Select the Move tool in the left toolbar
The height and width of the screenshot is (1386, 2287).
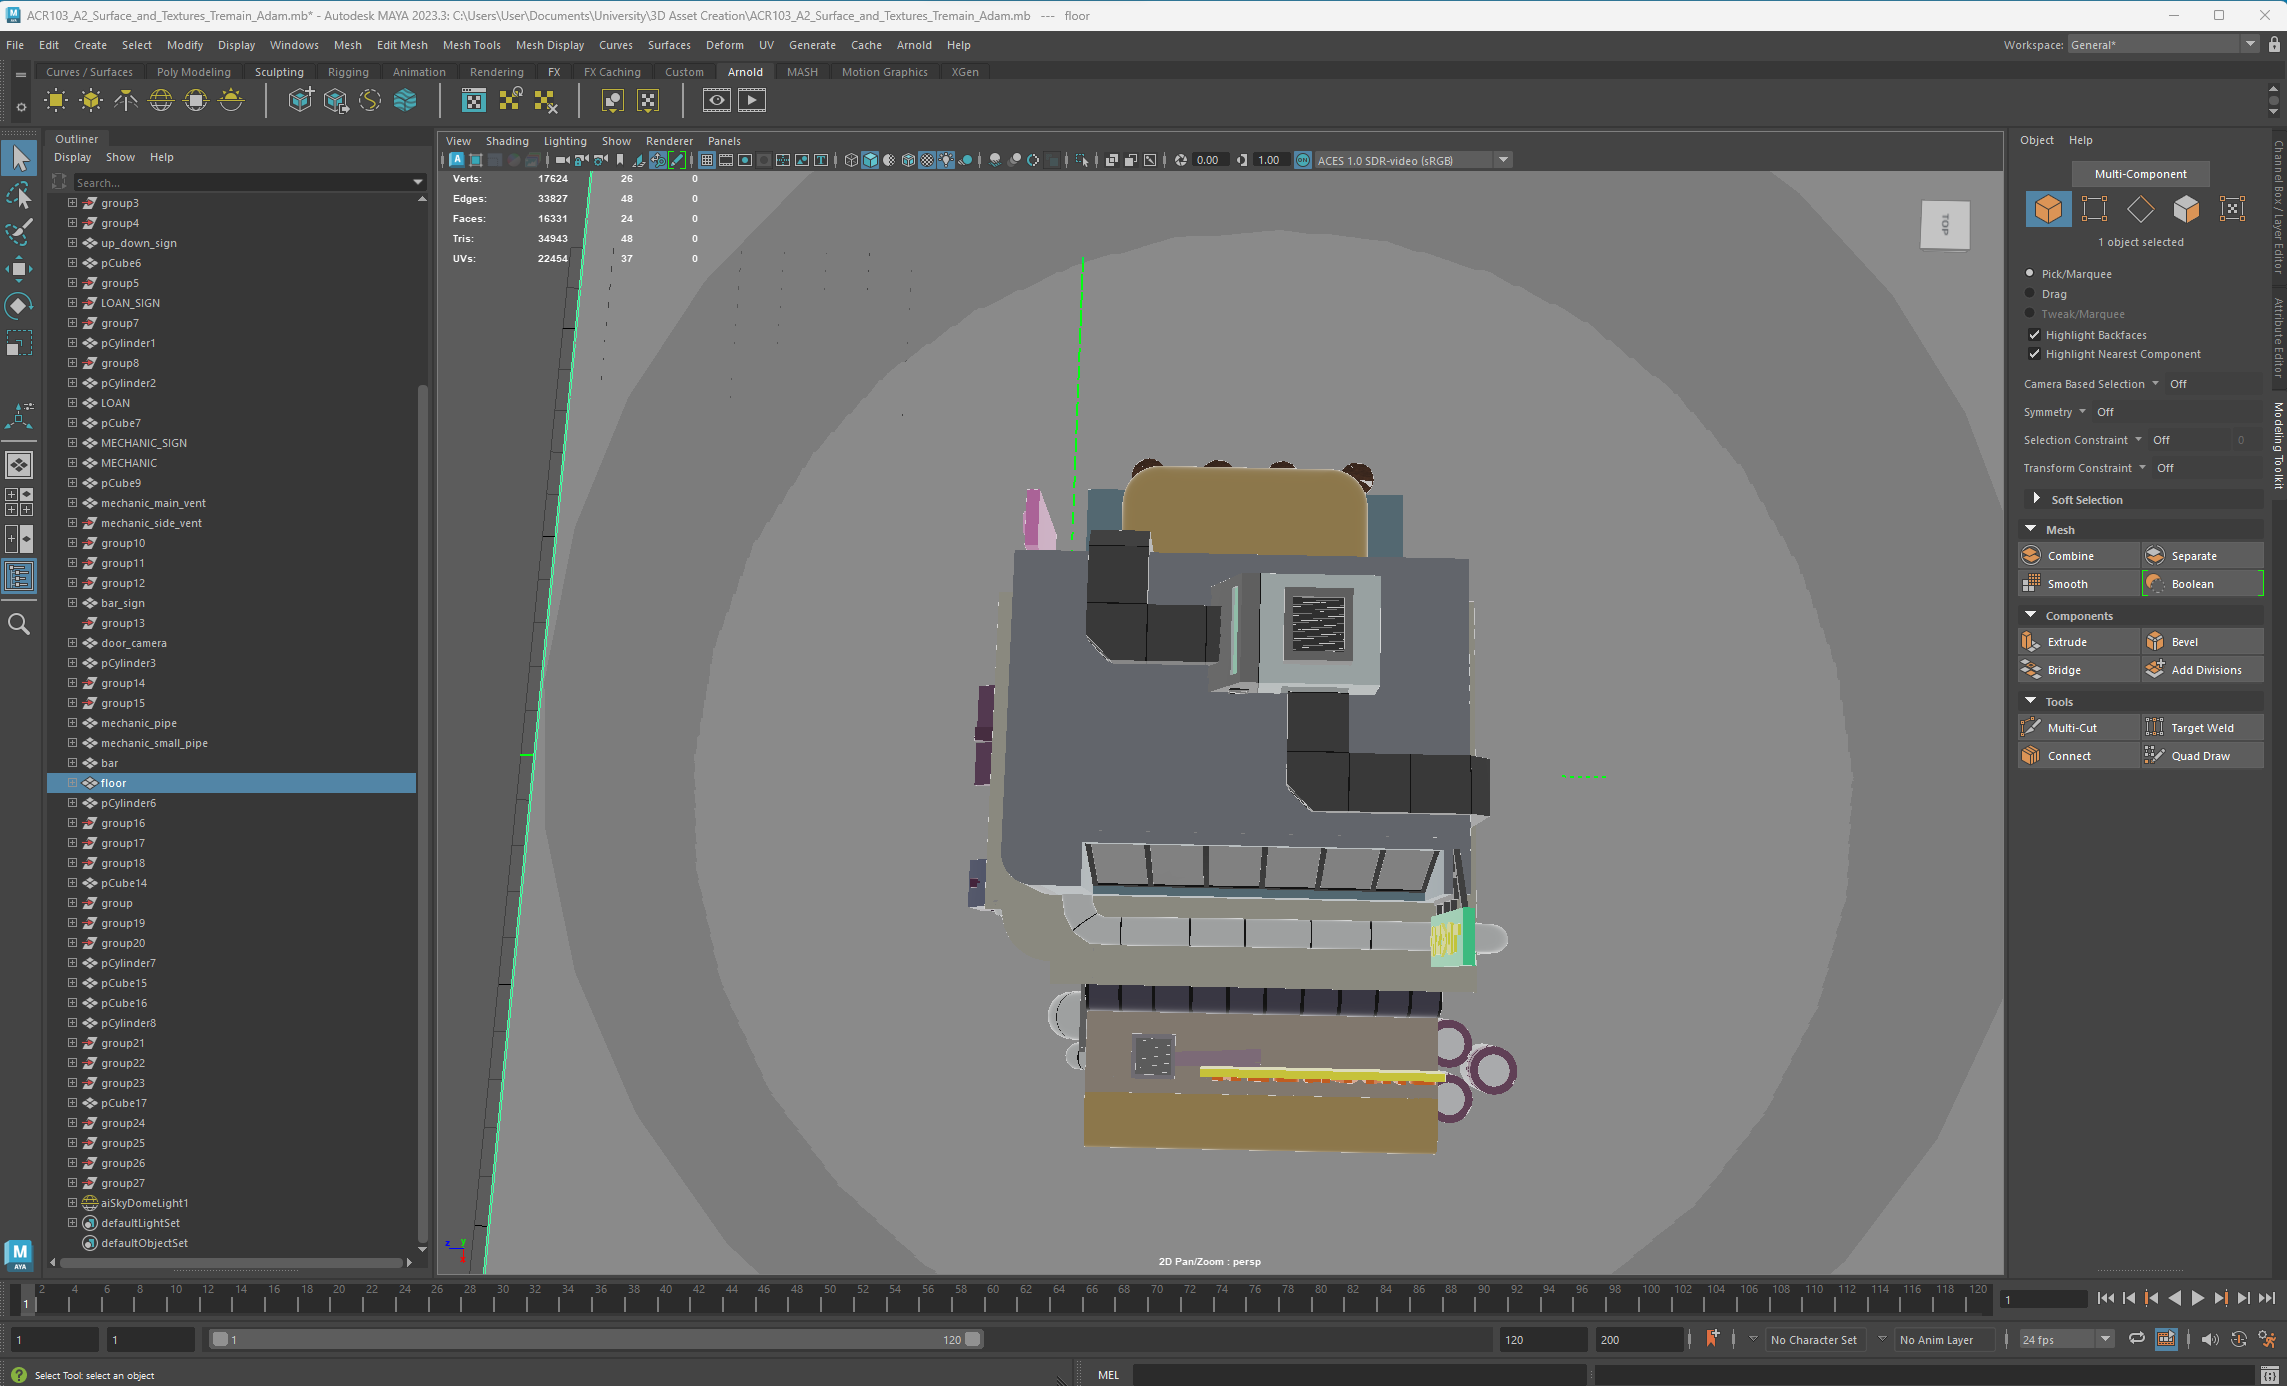click(x=20, y=268)
